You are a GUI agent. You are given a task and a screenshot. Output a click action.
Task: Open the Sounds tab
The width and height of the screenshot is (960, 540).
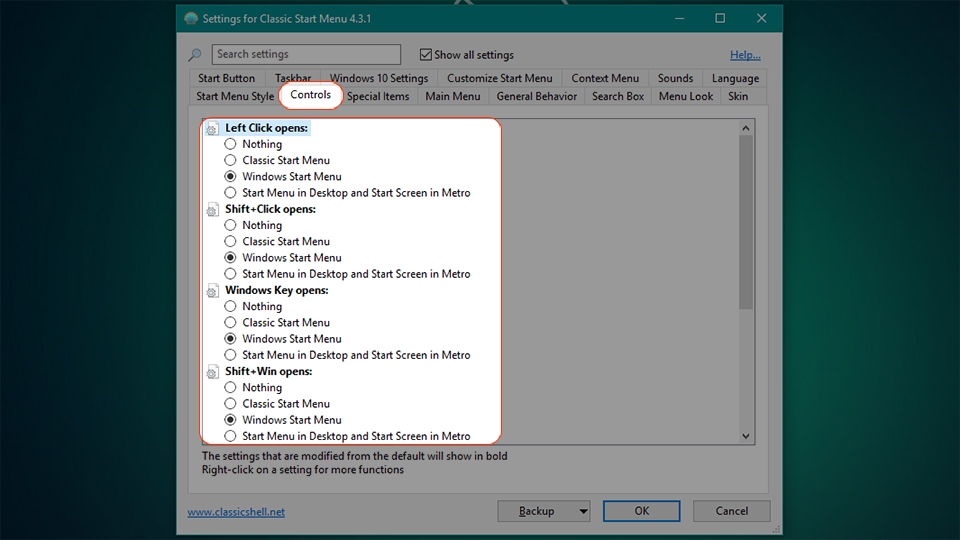pos(675,78)
